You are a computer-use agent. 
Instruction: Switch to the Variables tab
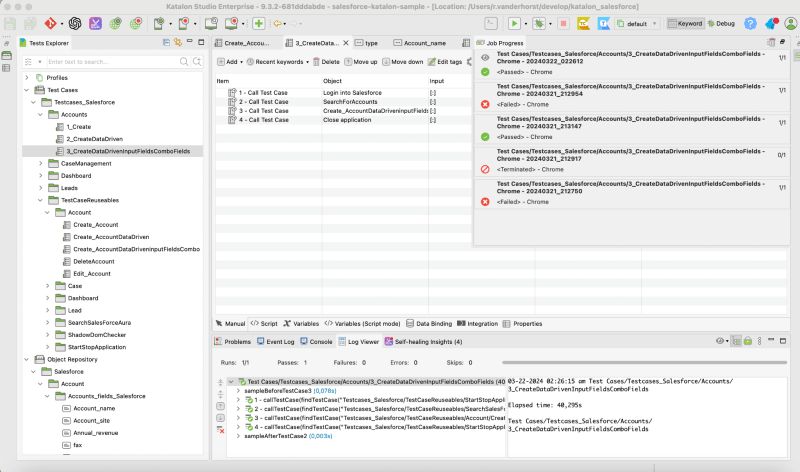click(301, 324)
